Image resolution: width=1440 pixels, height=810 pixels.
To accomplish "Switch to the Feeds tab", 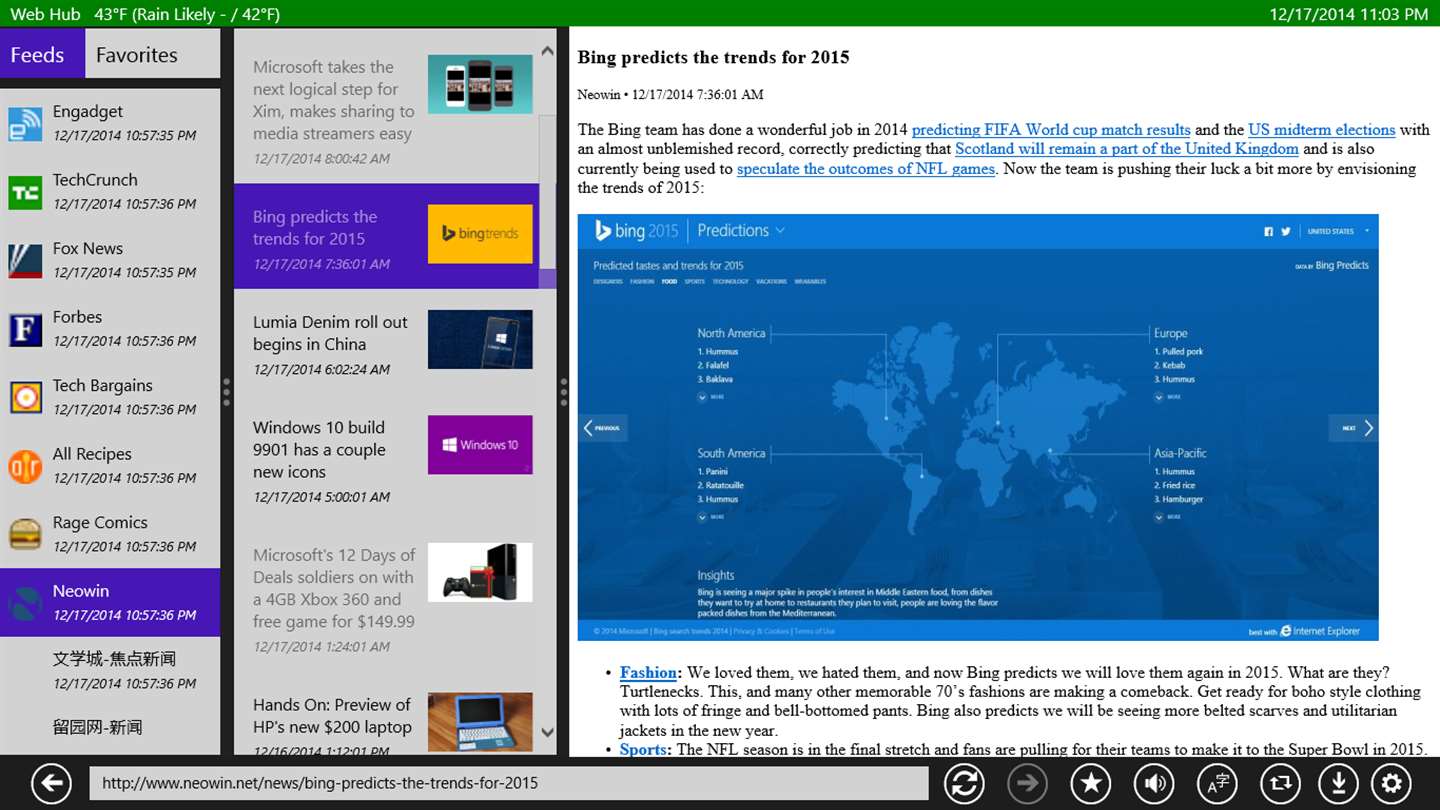I will [x=42, y=55].
